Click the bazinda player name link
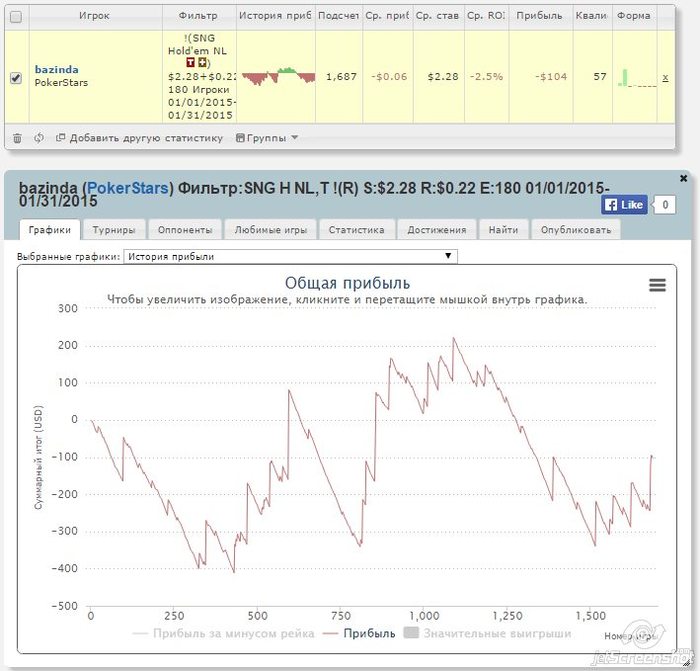This screenshot has height=671, width=700. (56, 69)
